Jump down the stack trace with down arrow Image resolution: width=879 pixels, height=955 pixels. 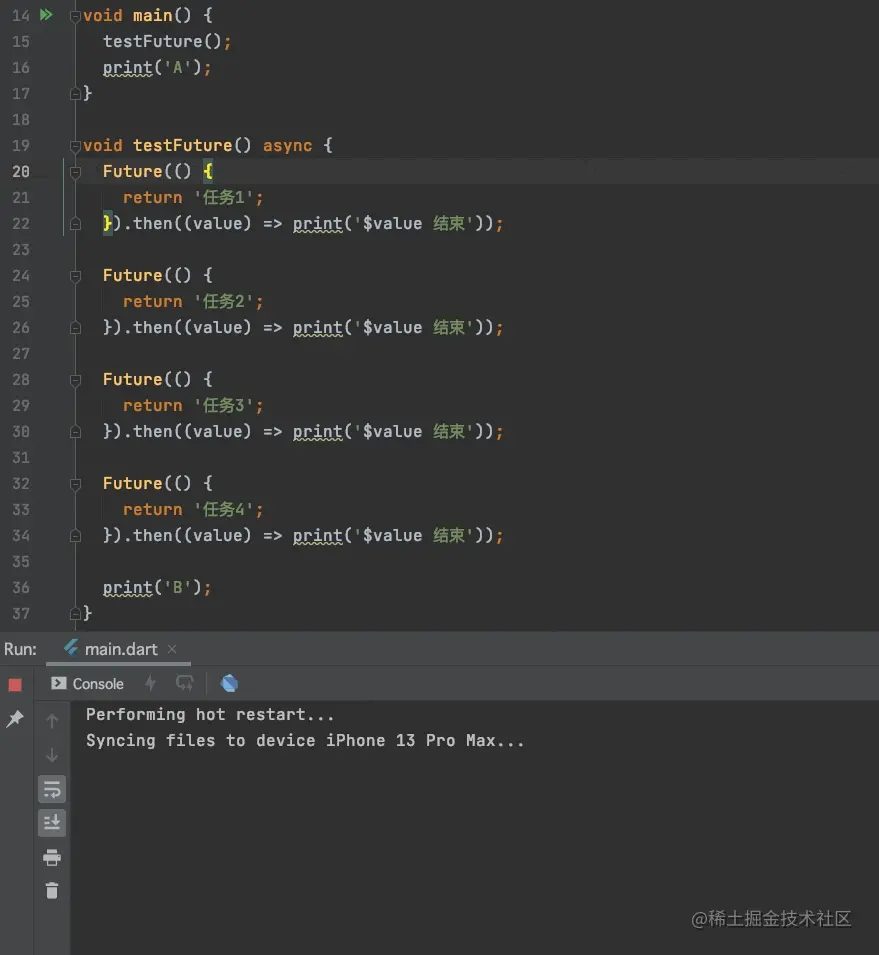[52, 755]
